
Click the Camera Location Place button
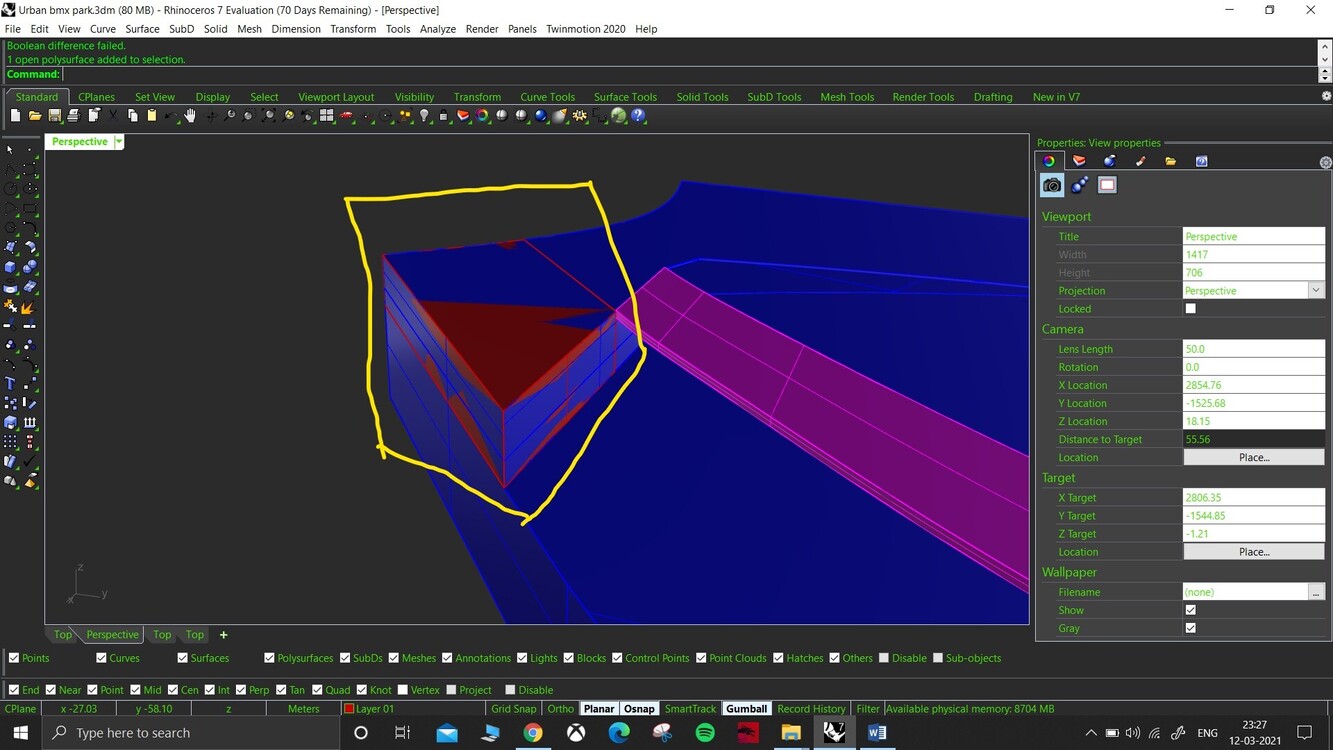click(1253, 457)
